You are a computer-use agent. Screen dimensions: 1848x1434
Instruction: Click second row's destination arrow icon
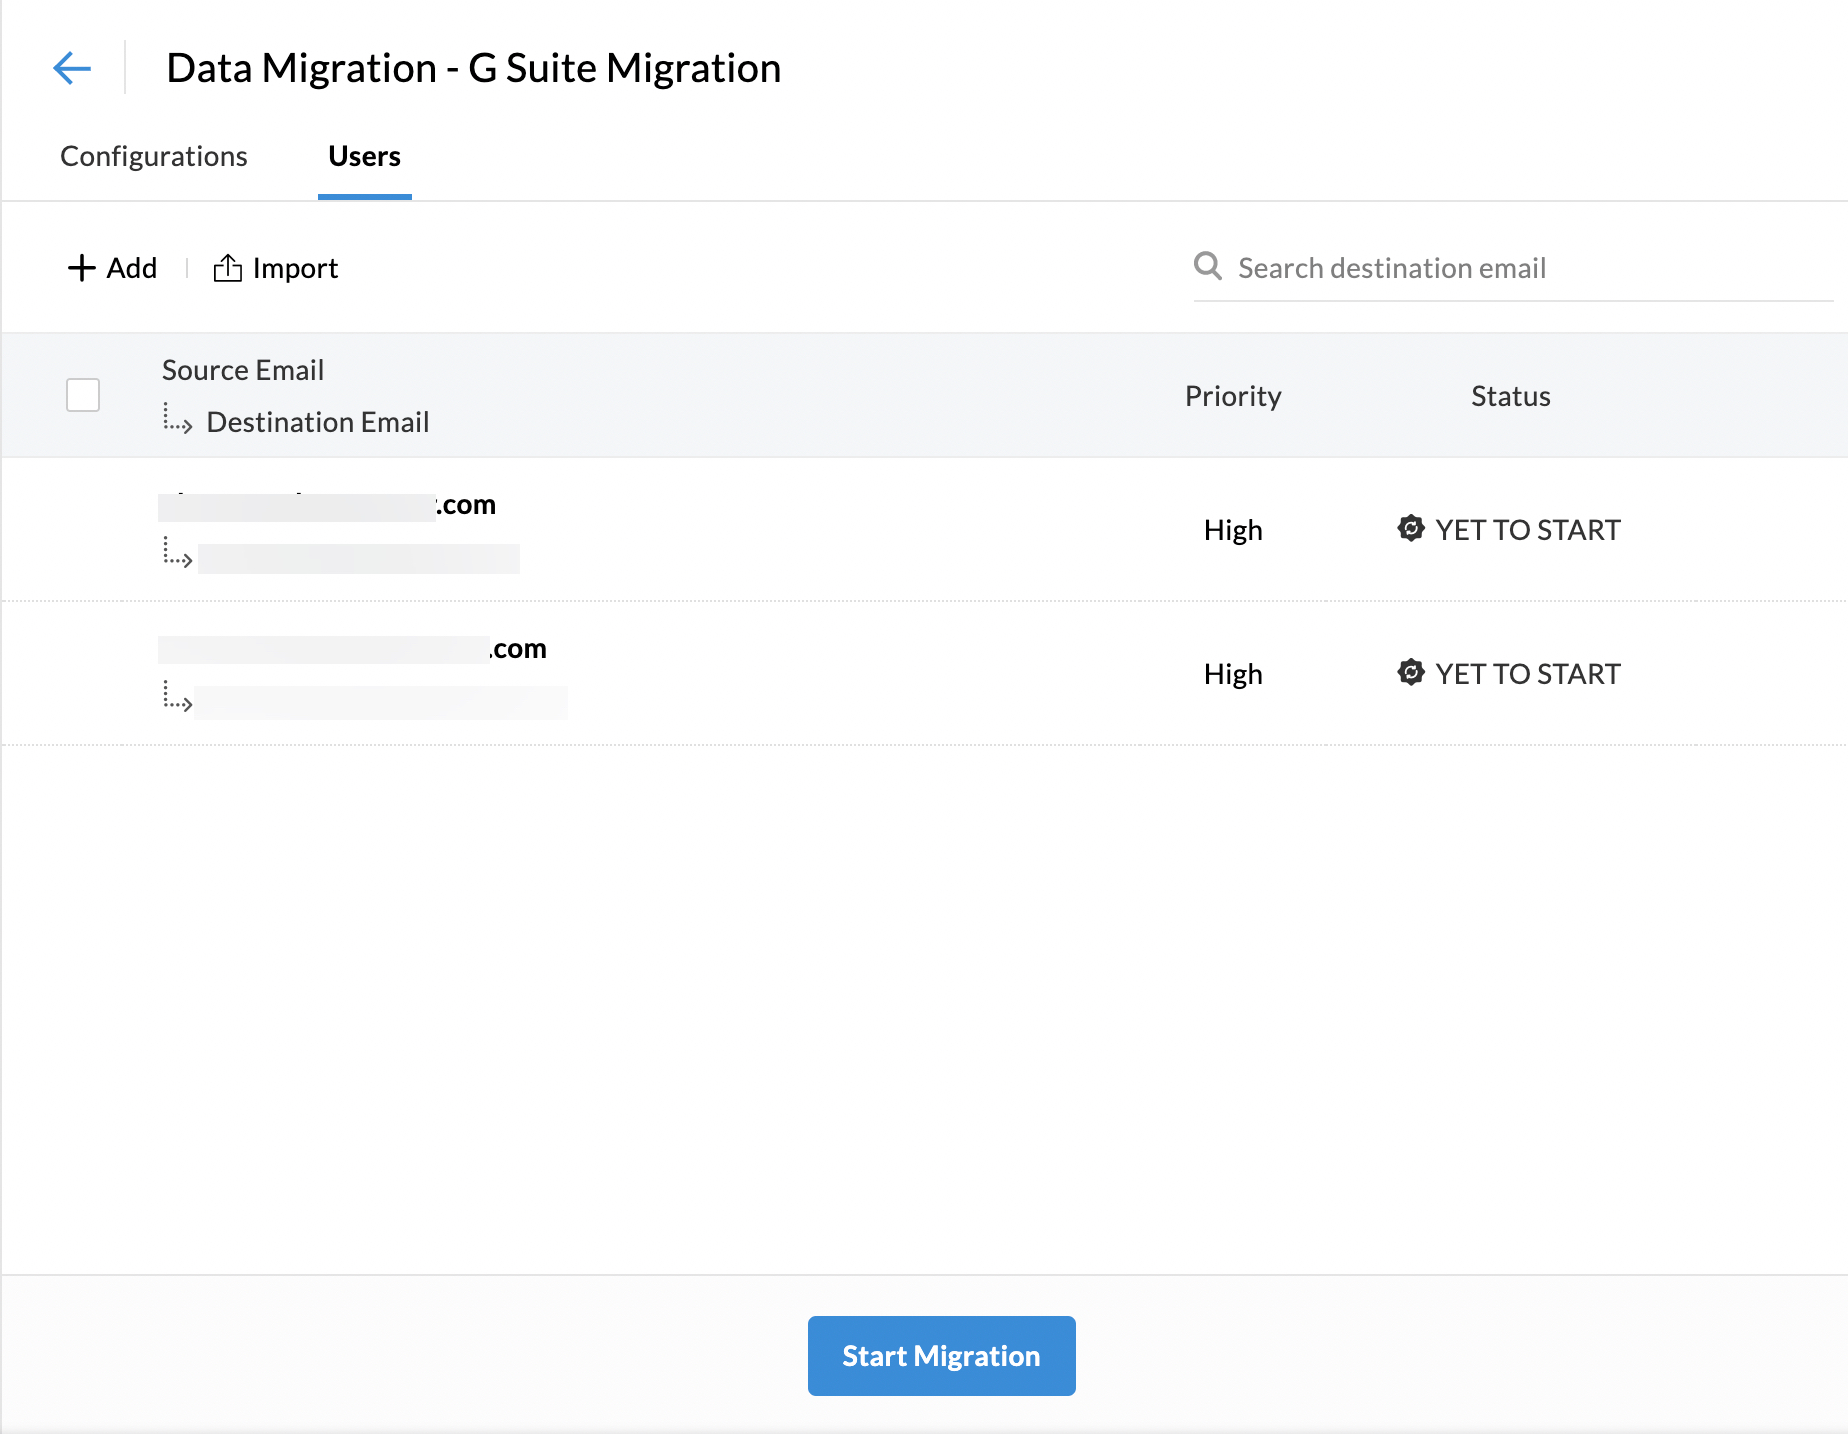click(177, 697)
